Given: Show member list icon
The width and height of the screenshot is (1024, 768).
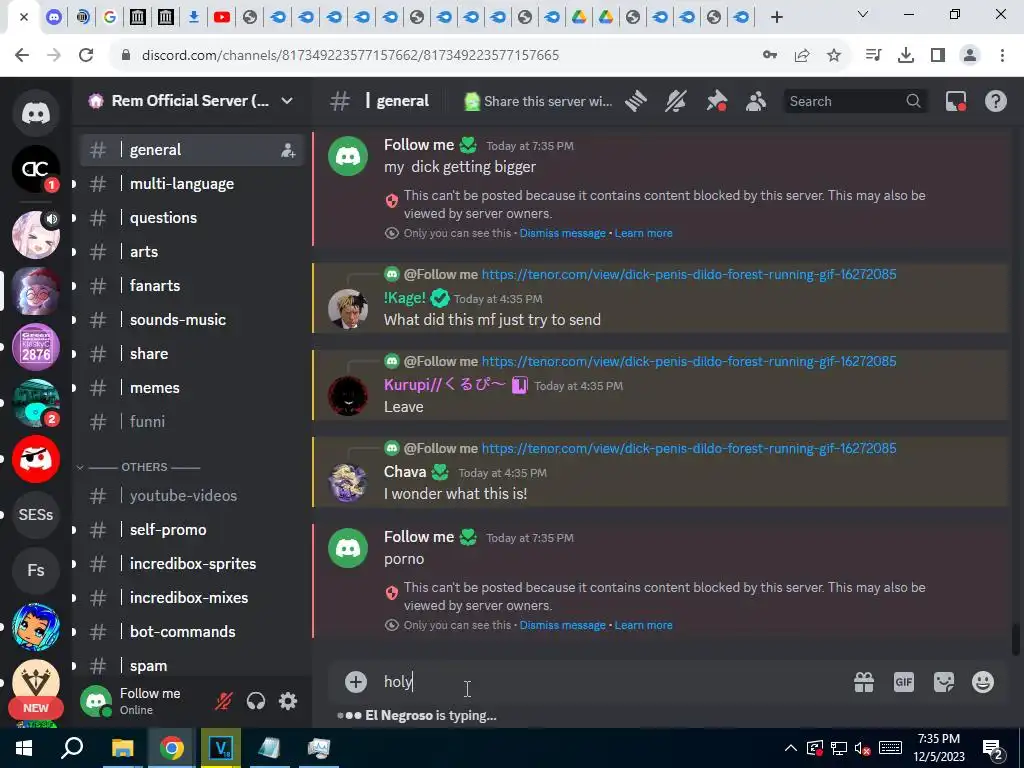Looking at the screenshot, I should pos(756,101).
